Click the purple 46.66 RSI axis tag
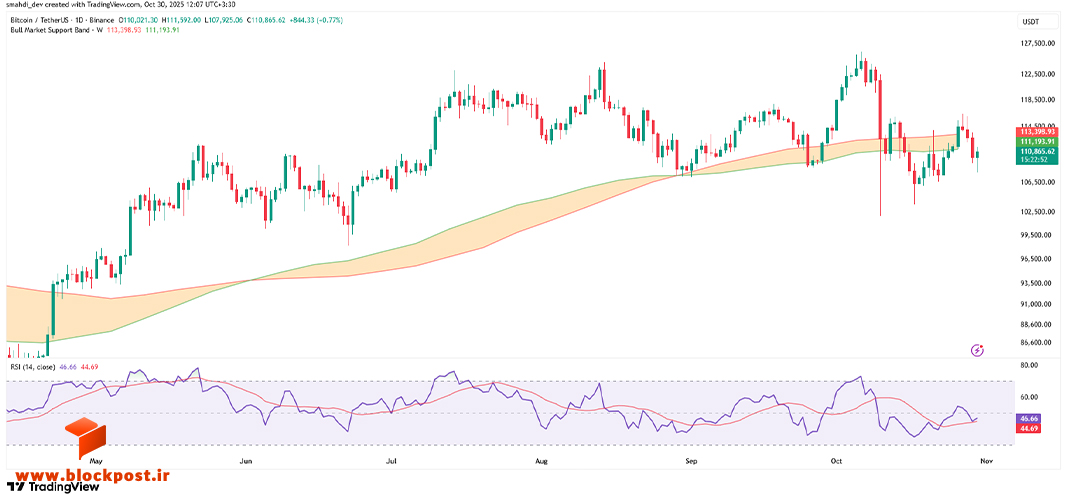Screen dimensions: 1066x500 click(1029, 418)
